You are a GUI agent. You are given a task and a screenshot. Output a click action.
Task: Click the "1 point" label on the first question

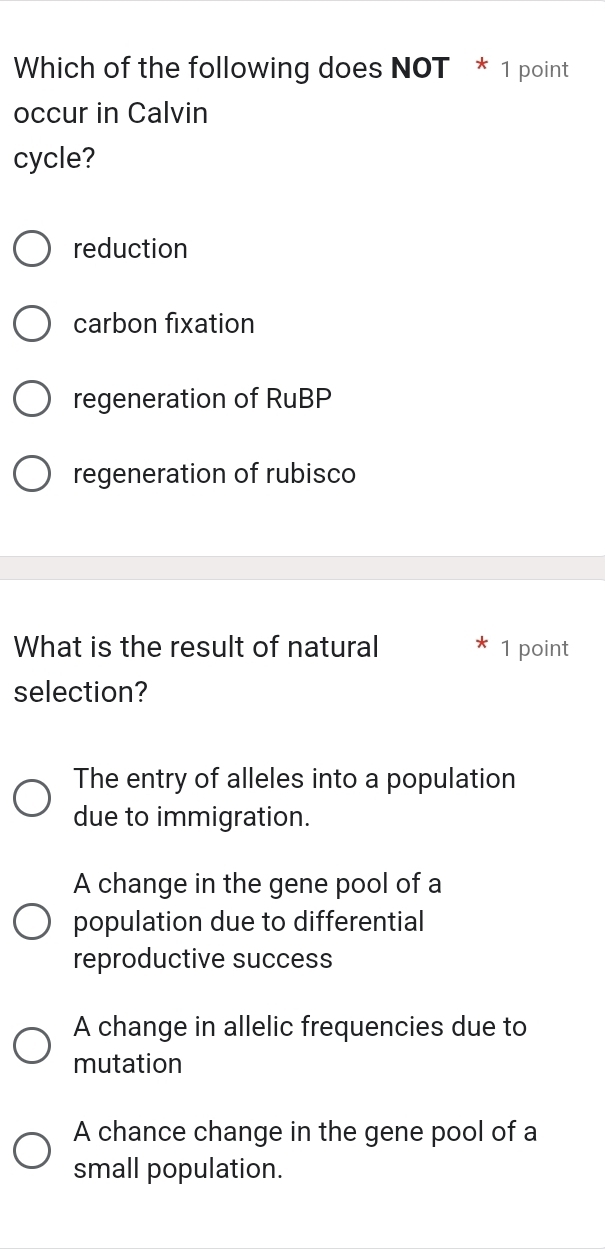click(534, 69)
